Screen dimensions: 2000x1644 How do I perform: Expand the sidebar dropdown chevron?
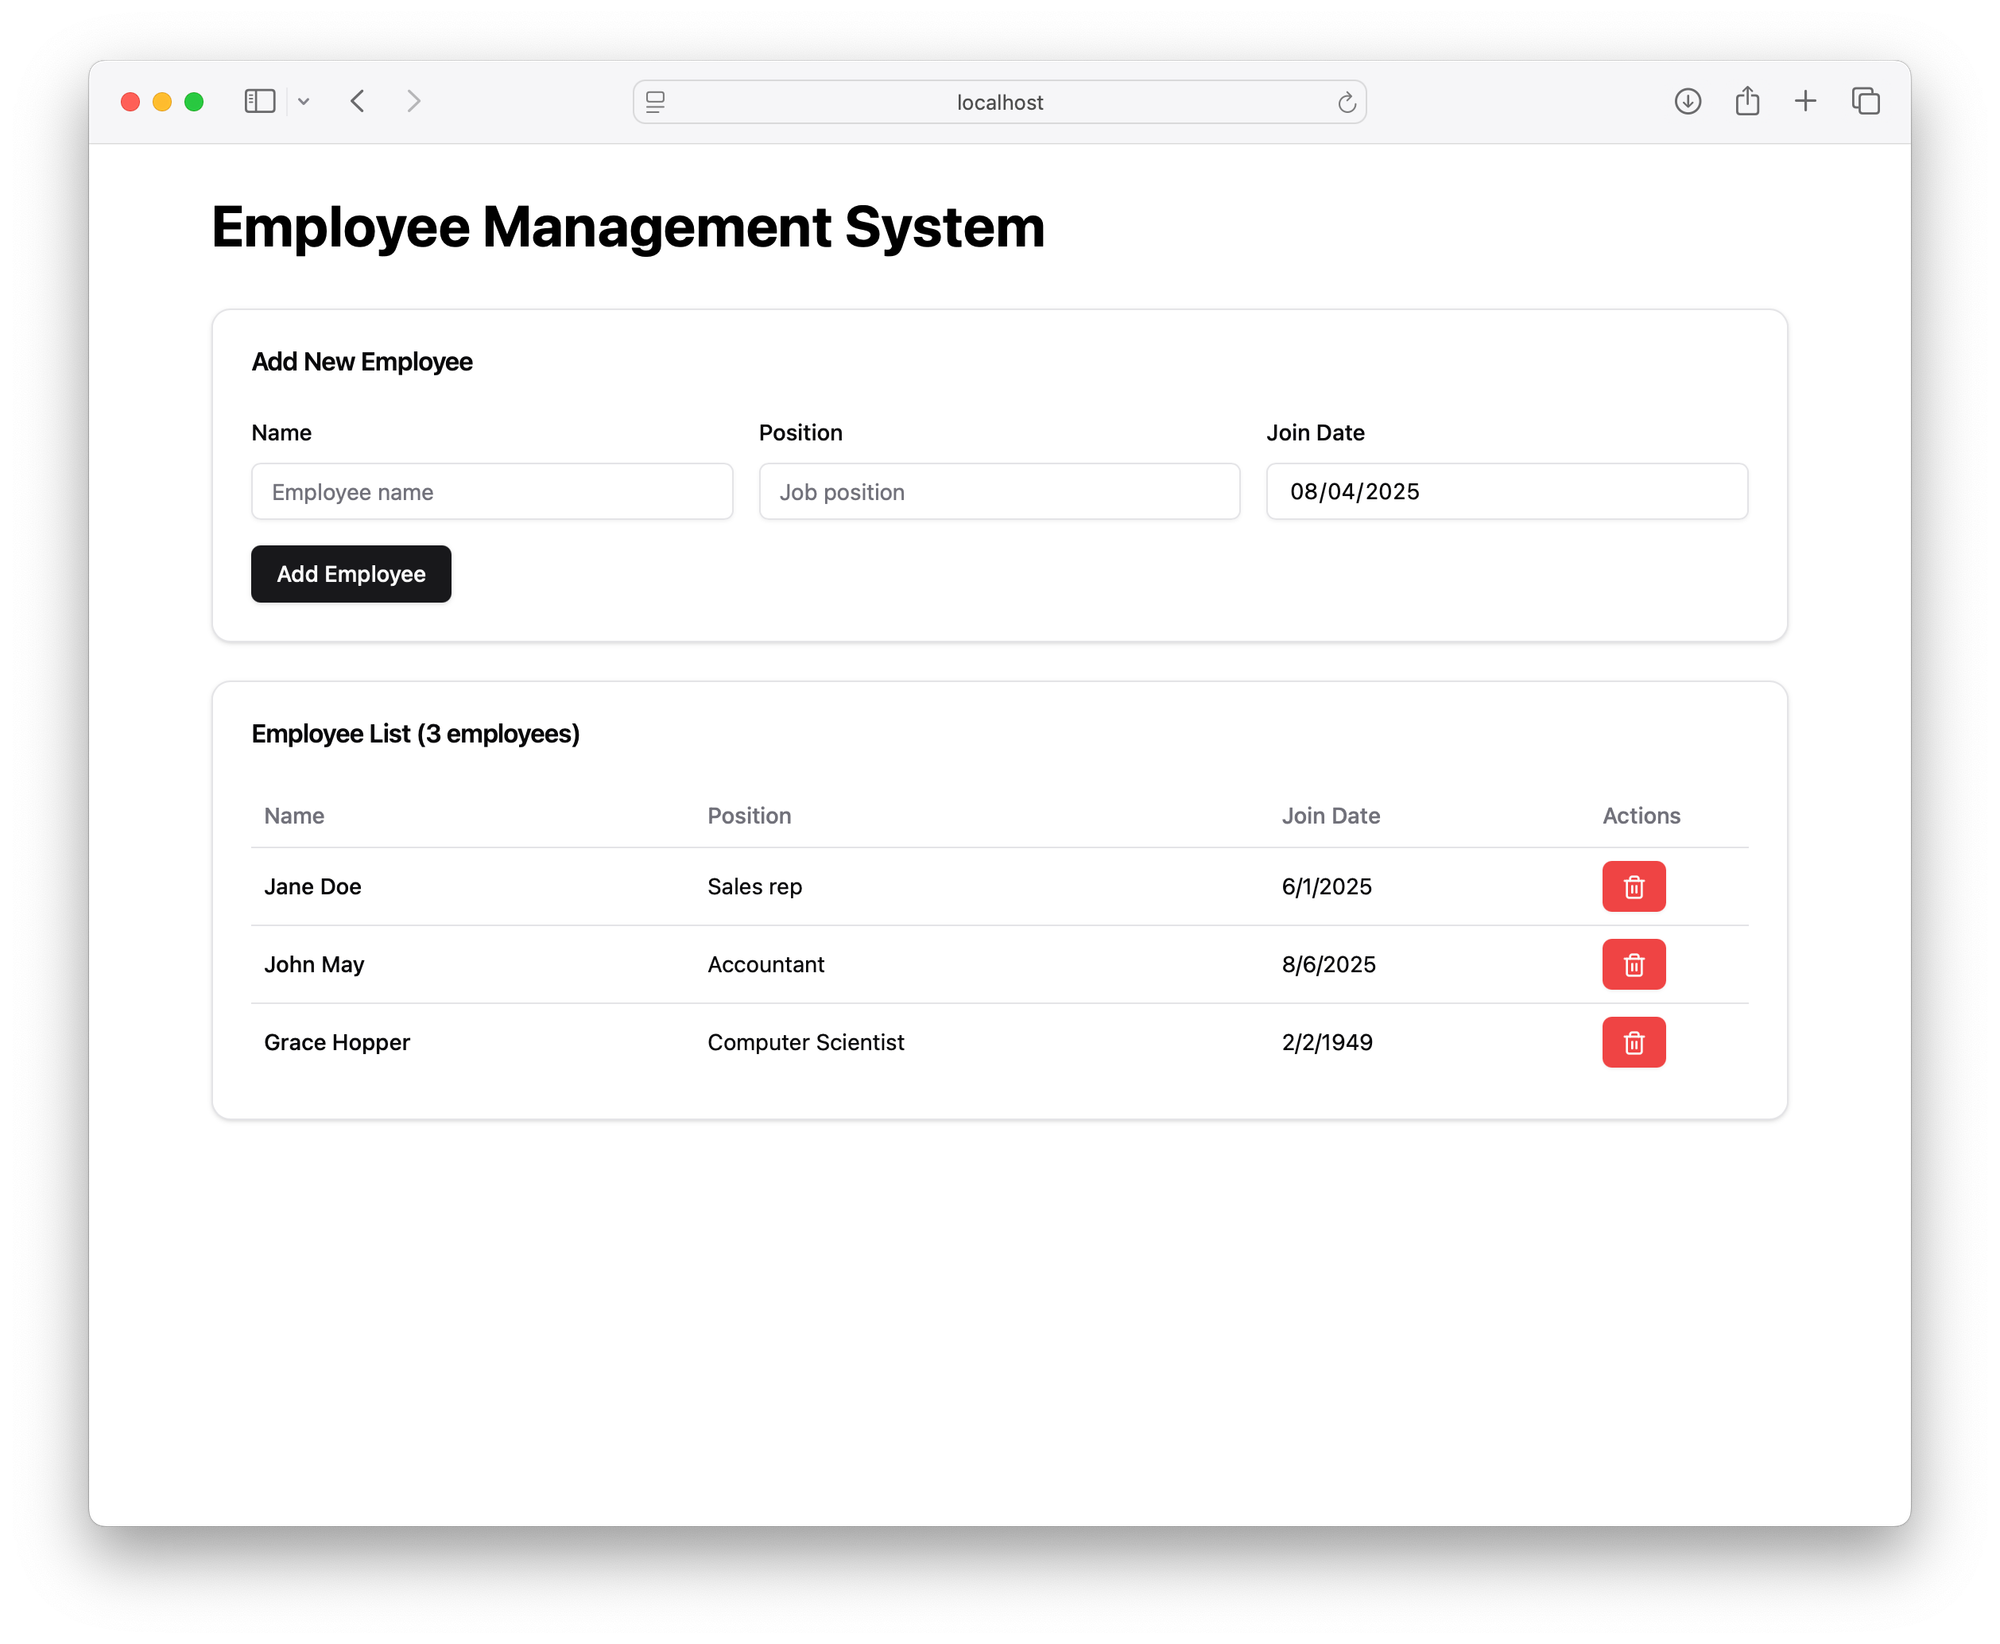click(304, 102)
